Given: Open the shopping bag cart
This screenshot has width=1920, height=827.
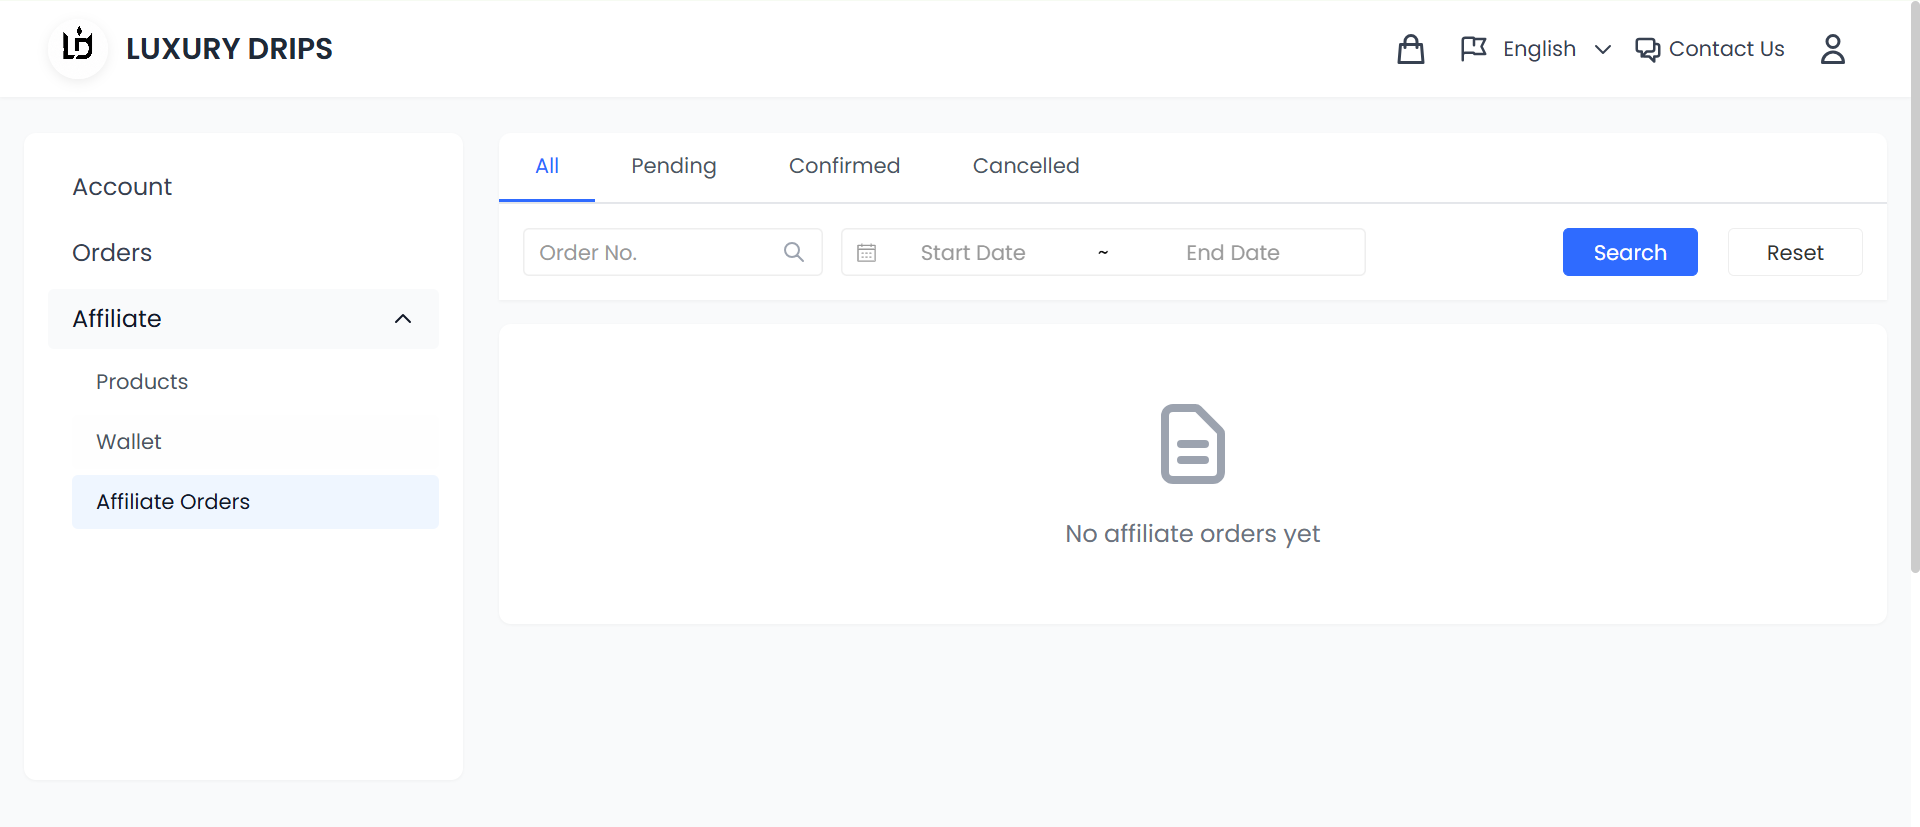Looking at the screenshot, I should coord(1411,49).
